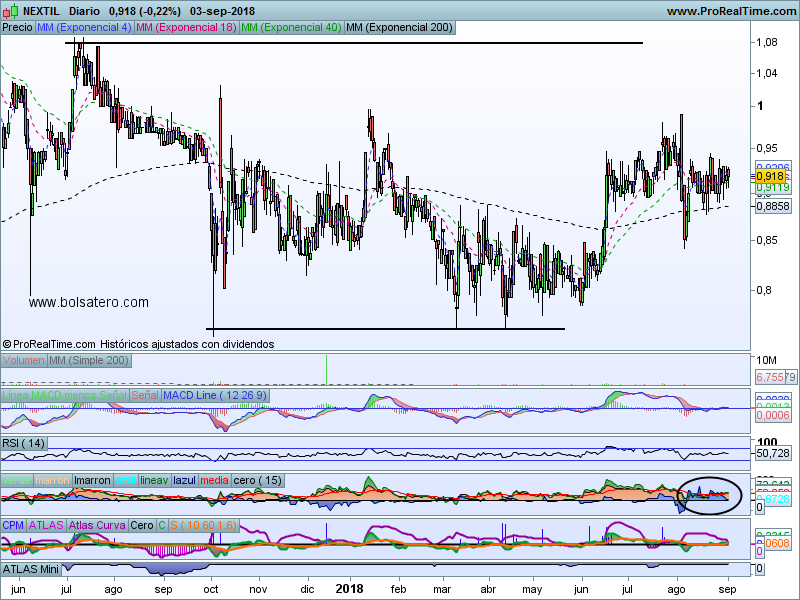The height and width of the screenshot is (600, 800).
Task: Click the chart icon beside NEXTIL
Action: click(11, 10)
